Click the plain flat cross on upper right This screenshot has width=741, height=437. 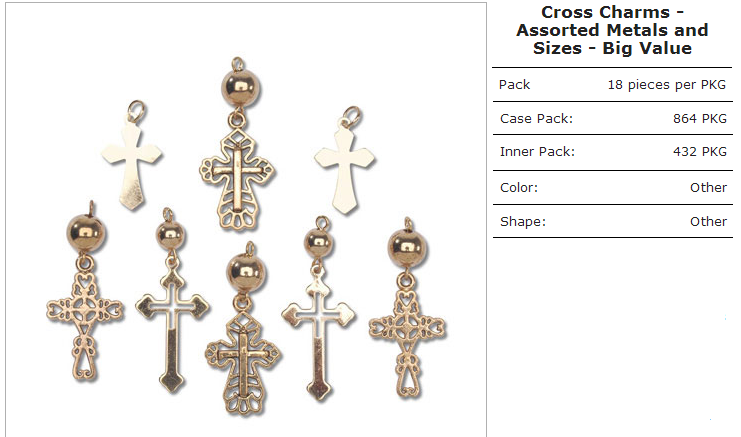[346, 161]
